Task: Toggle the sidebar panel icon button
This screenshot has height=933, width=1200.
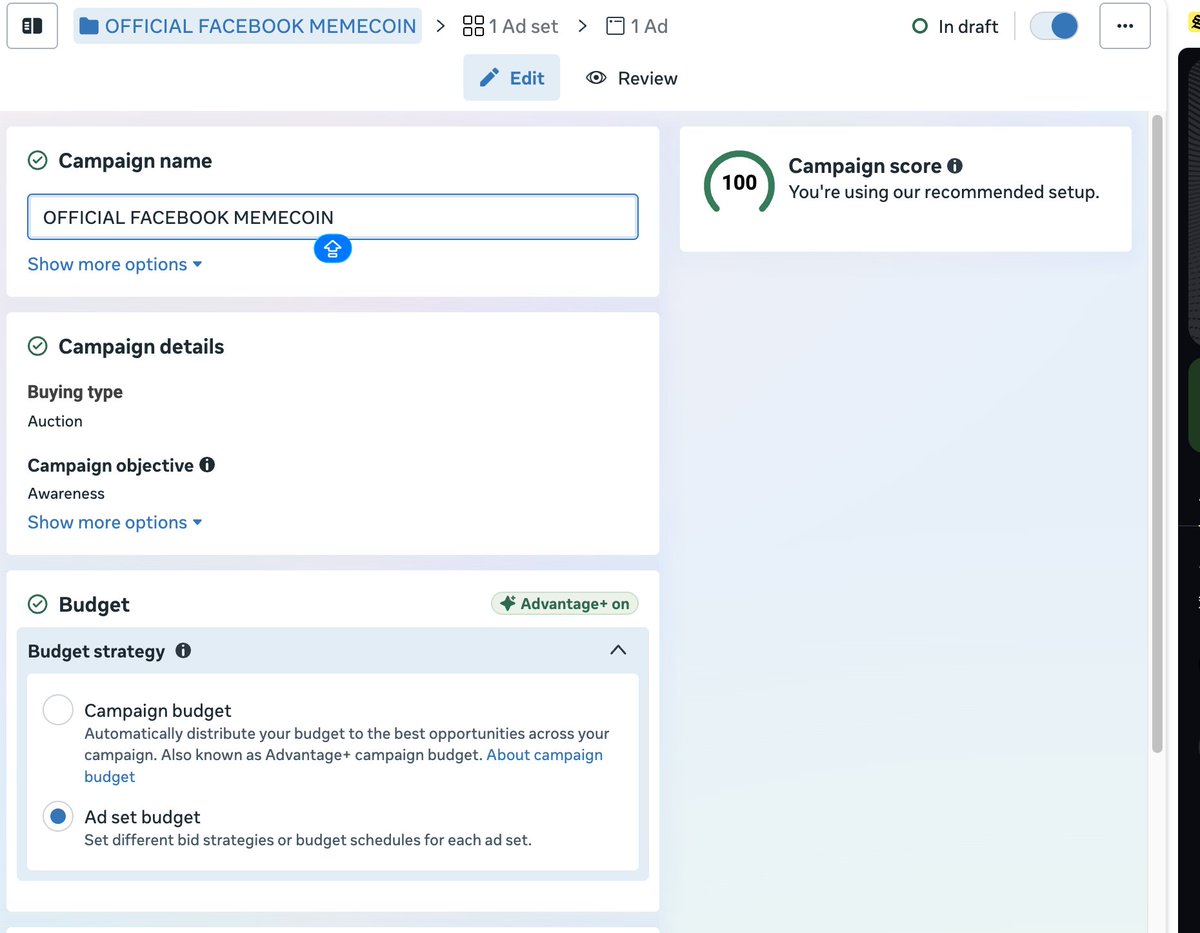Action: click(32, 26)
